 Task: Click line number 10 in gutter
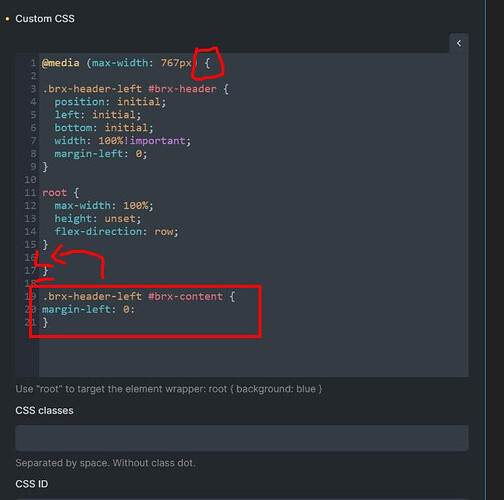(30, 180)
